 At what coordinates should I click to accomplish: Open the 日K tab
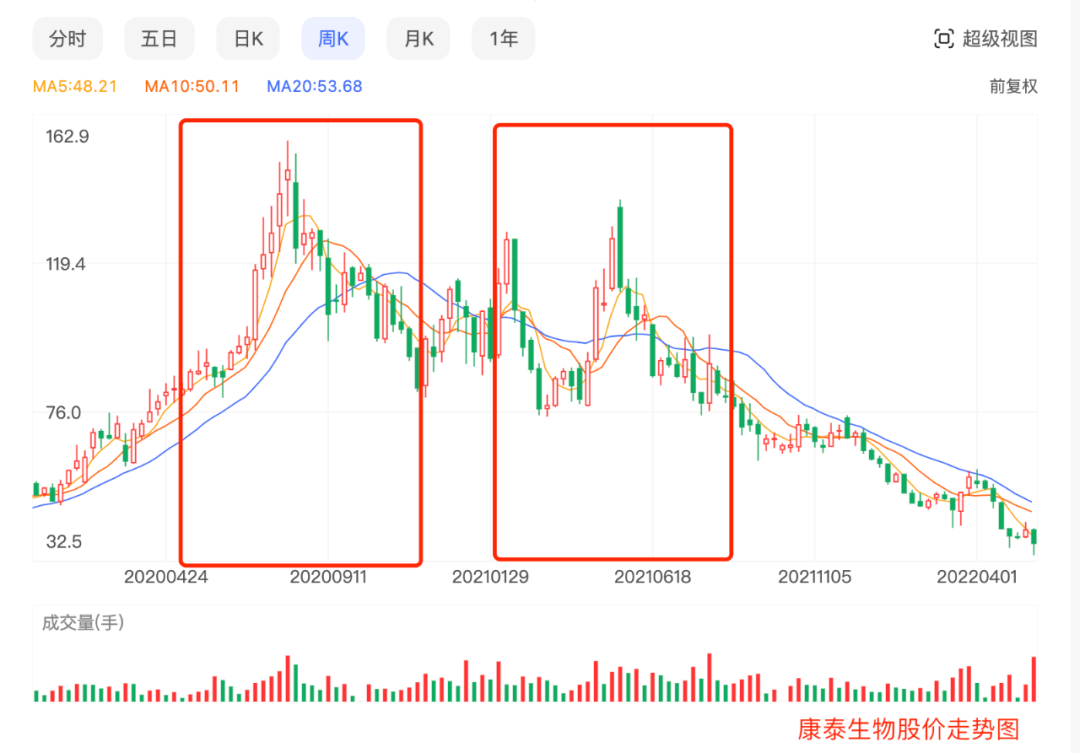248,39
